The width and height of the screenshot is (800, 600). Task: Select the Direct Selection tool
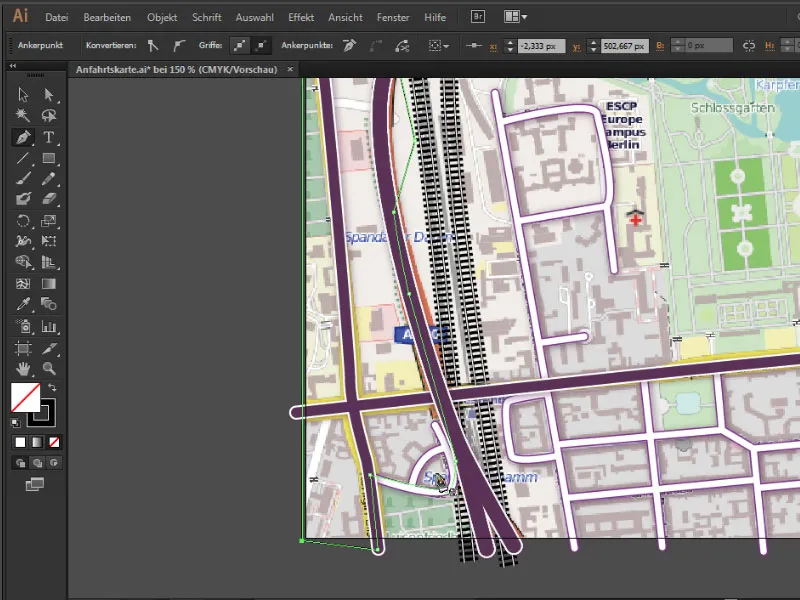coord(48,95)
